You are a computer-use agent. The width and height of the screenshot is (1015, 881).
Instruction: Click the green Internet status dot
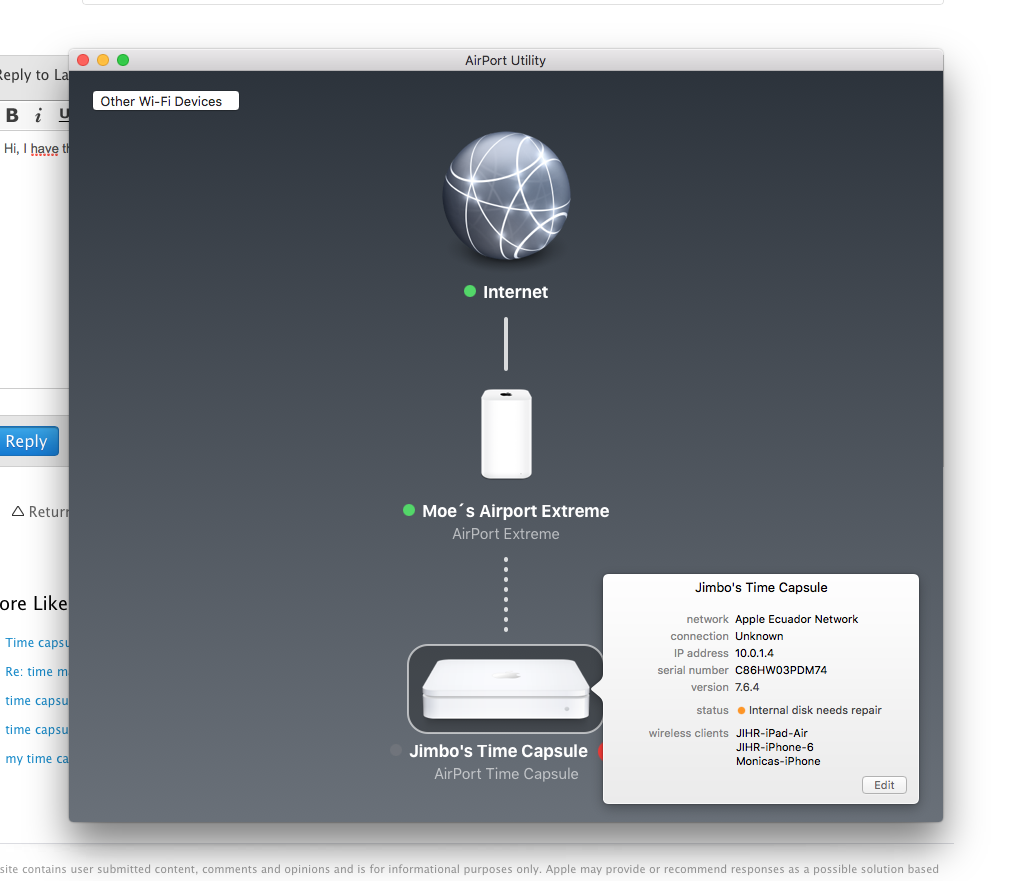470,291
